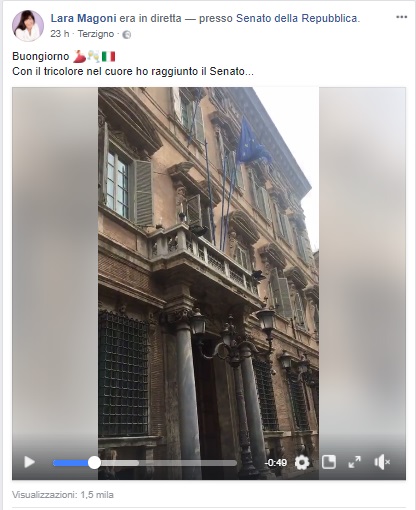
Task: Toggle the remaining time display -0:49
Action: click(x=276, y=463)
